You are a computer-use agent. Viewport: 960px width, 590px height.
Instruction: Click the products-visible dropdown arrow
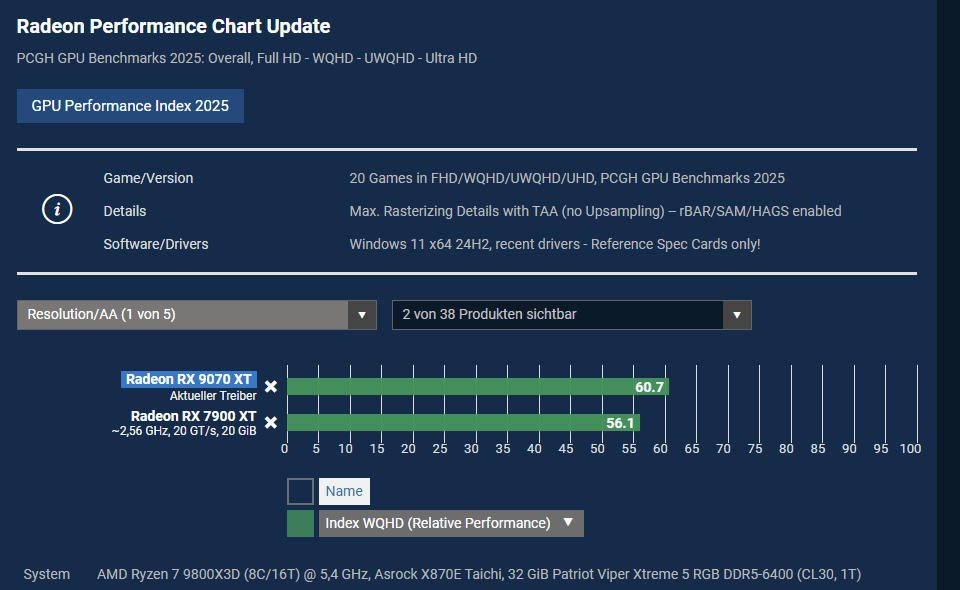[x=737, y=315]
